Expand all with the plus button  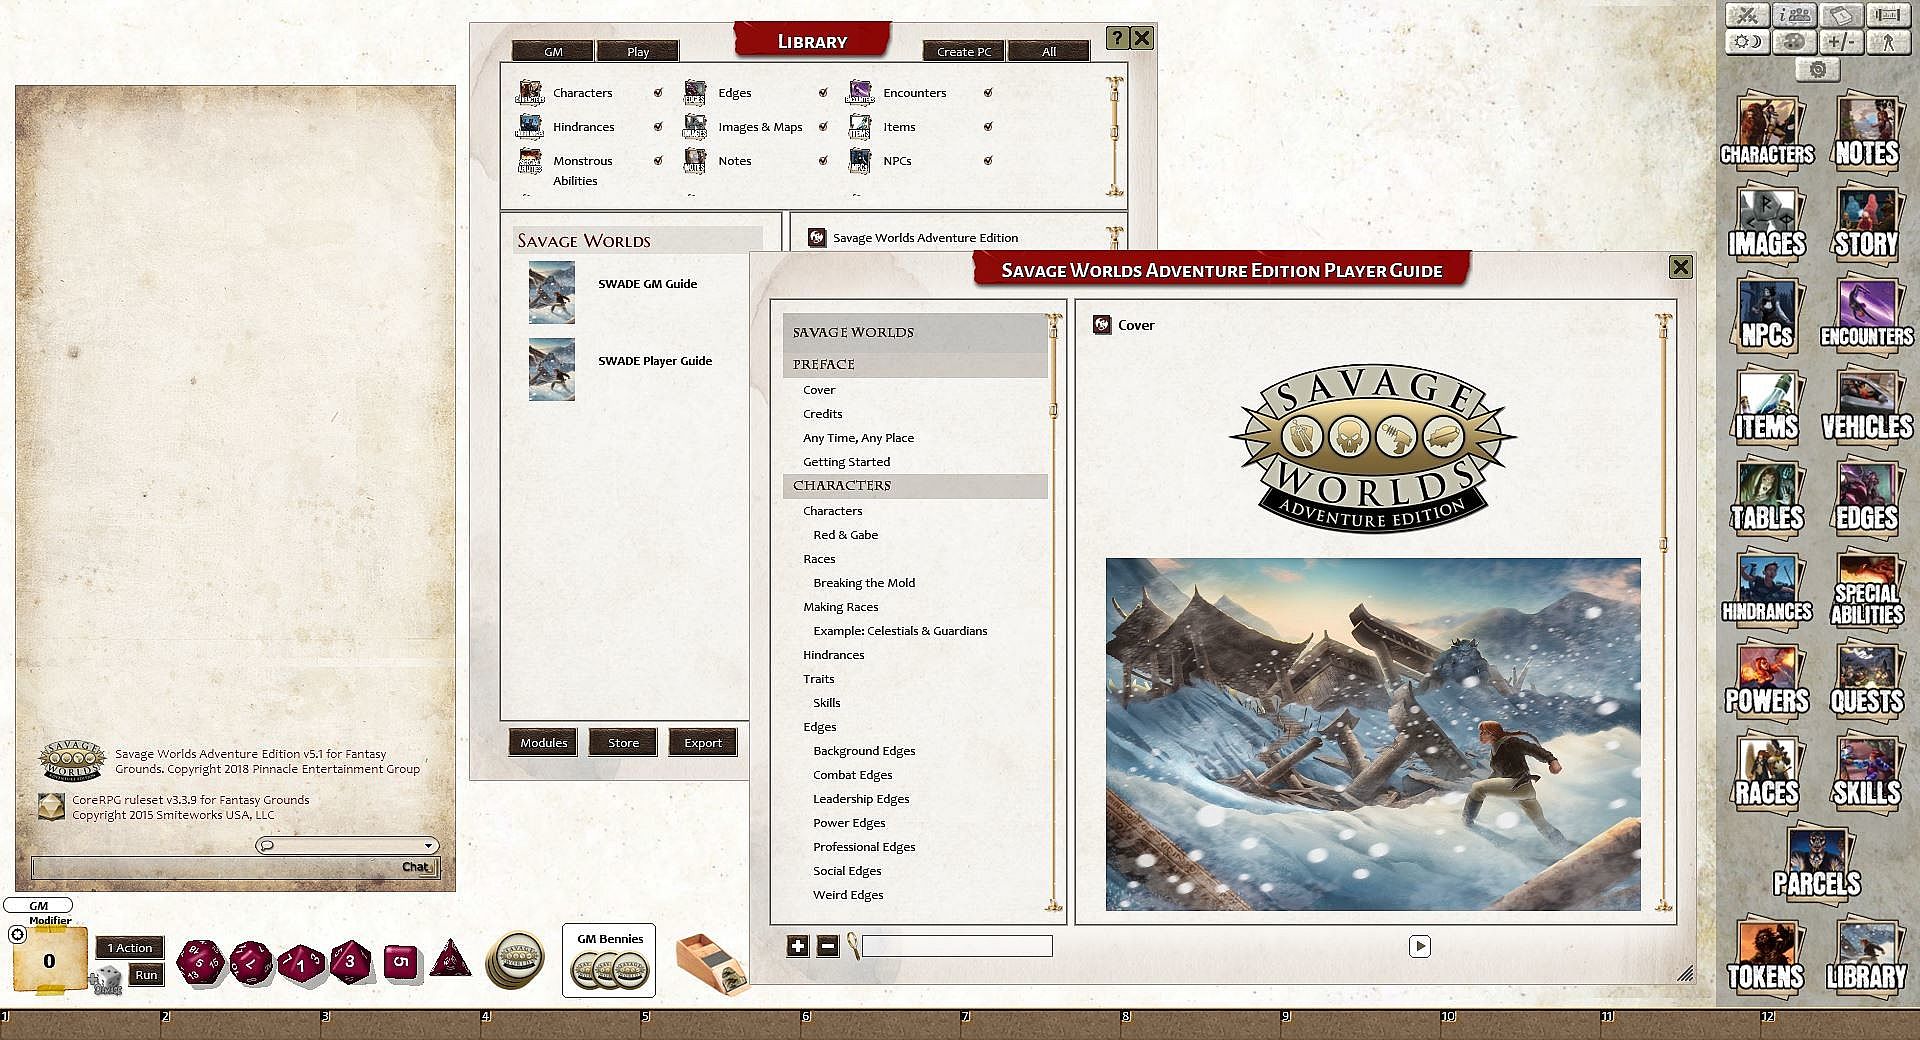(797, 946)
